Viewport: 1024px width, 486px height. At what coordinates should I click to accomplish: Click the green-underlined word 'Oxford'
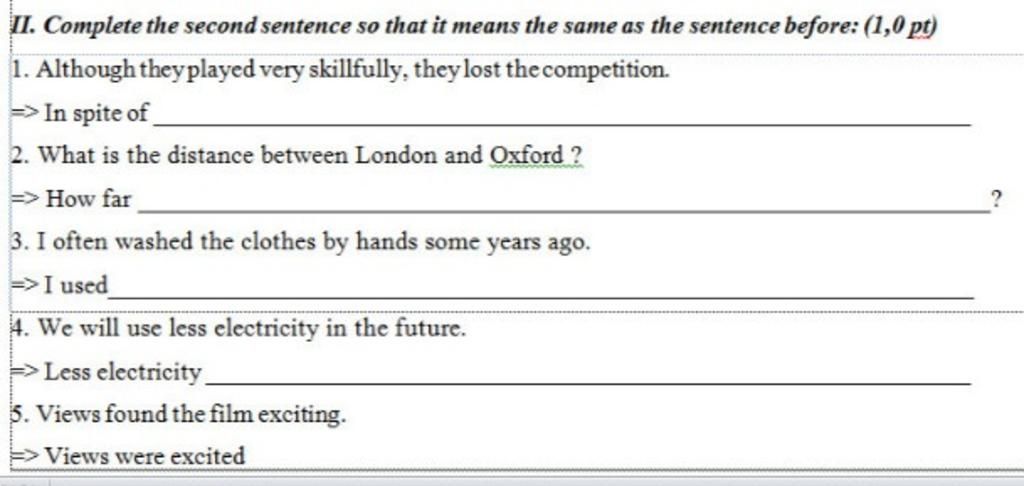527,155
